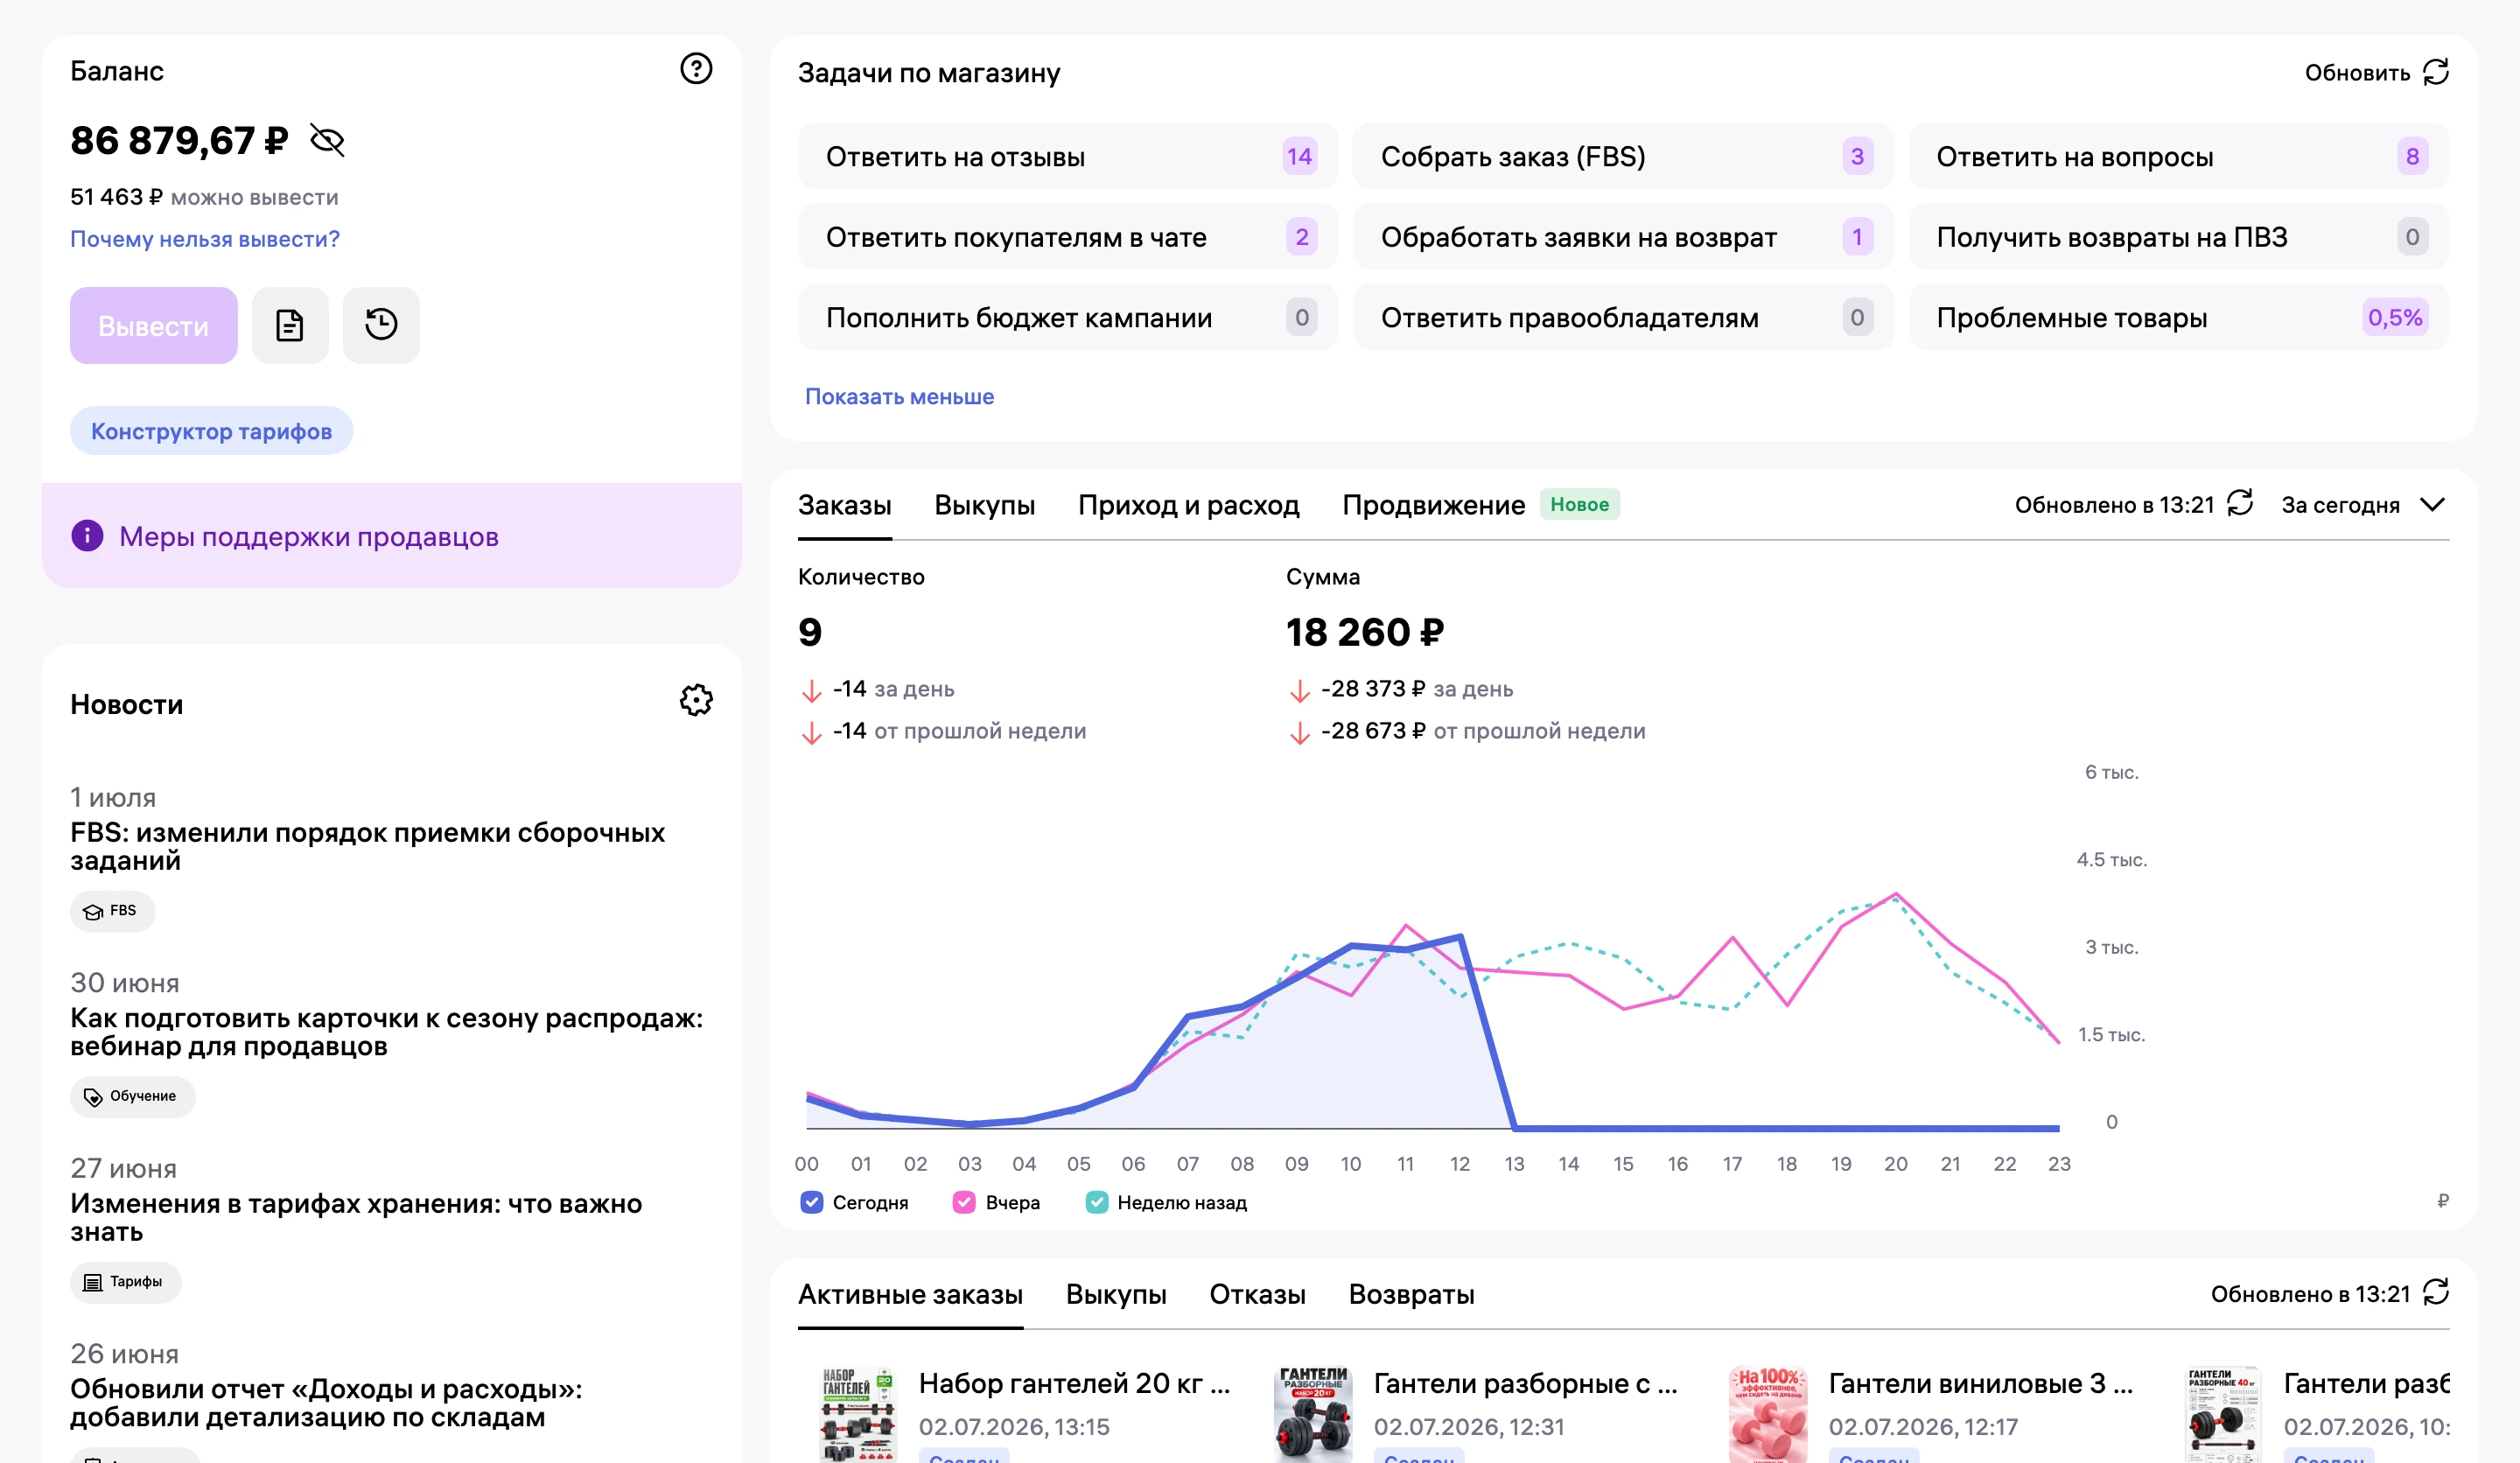Switch to the Отказы orders tab
Image resolution: width=2520 pixels, height=1463 pixels.
coord(1257,1294)
